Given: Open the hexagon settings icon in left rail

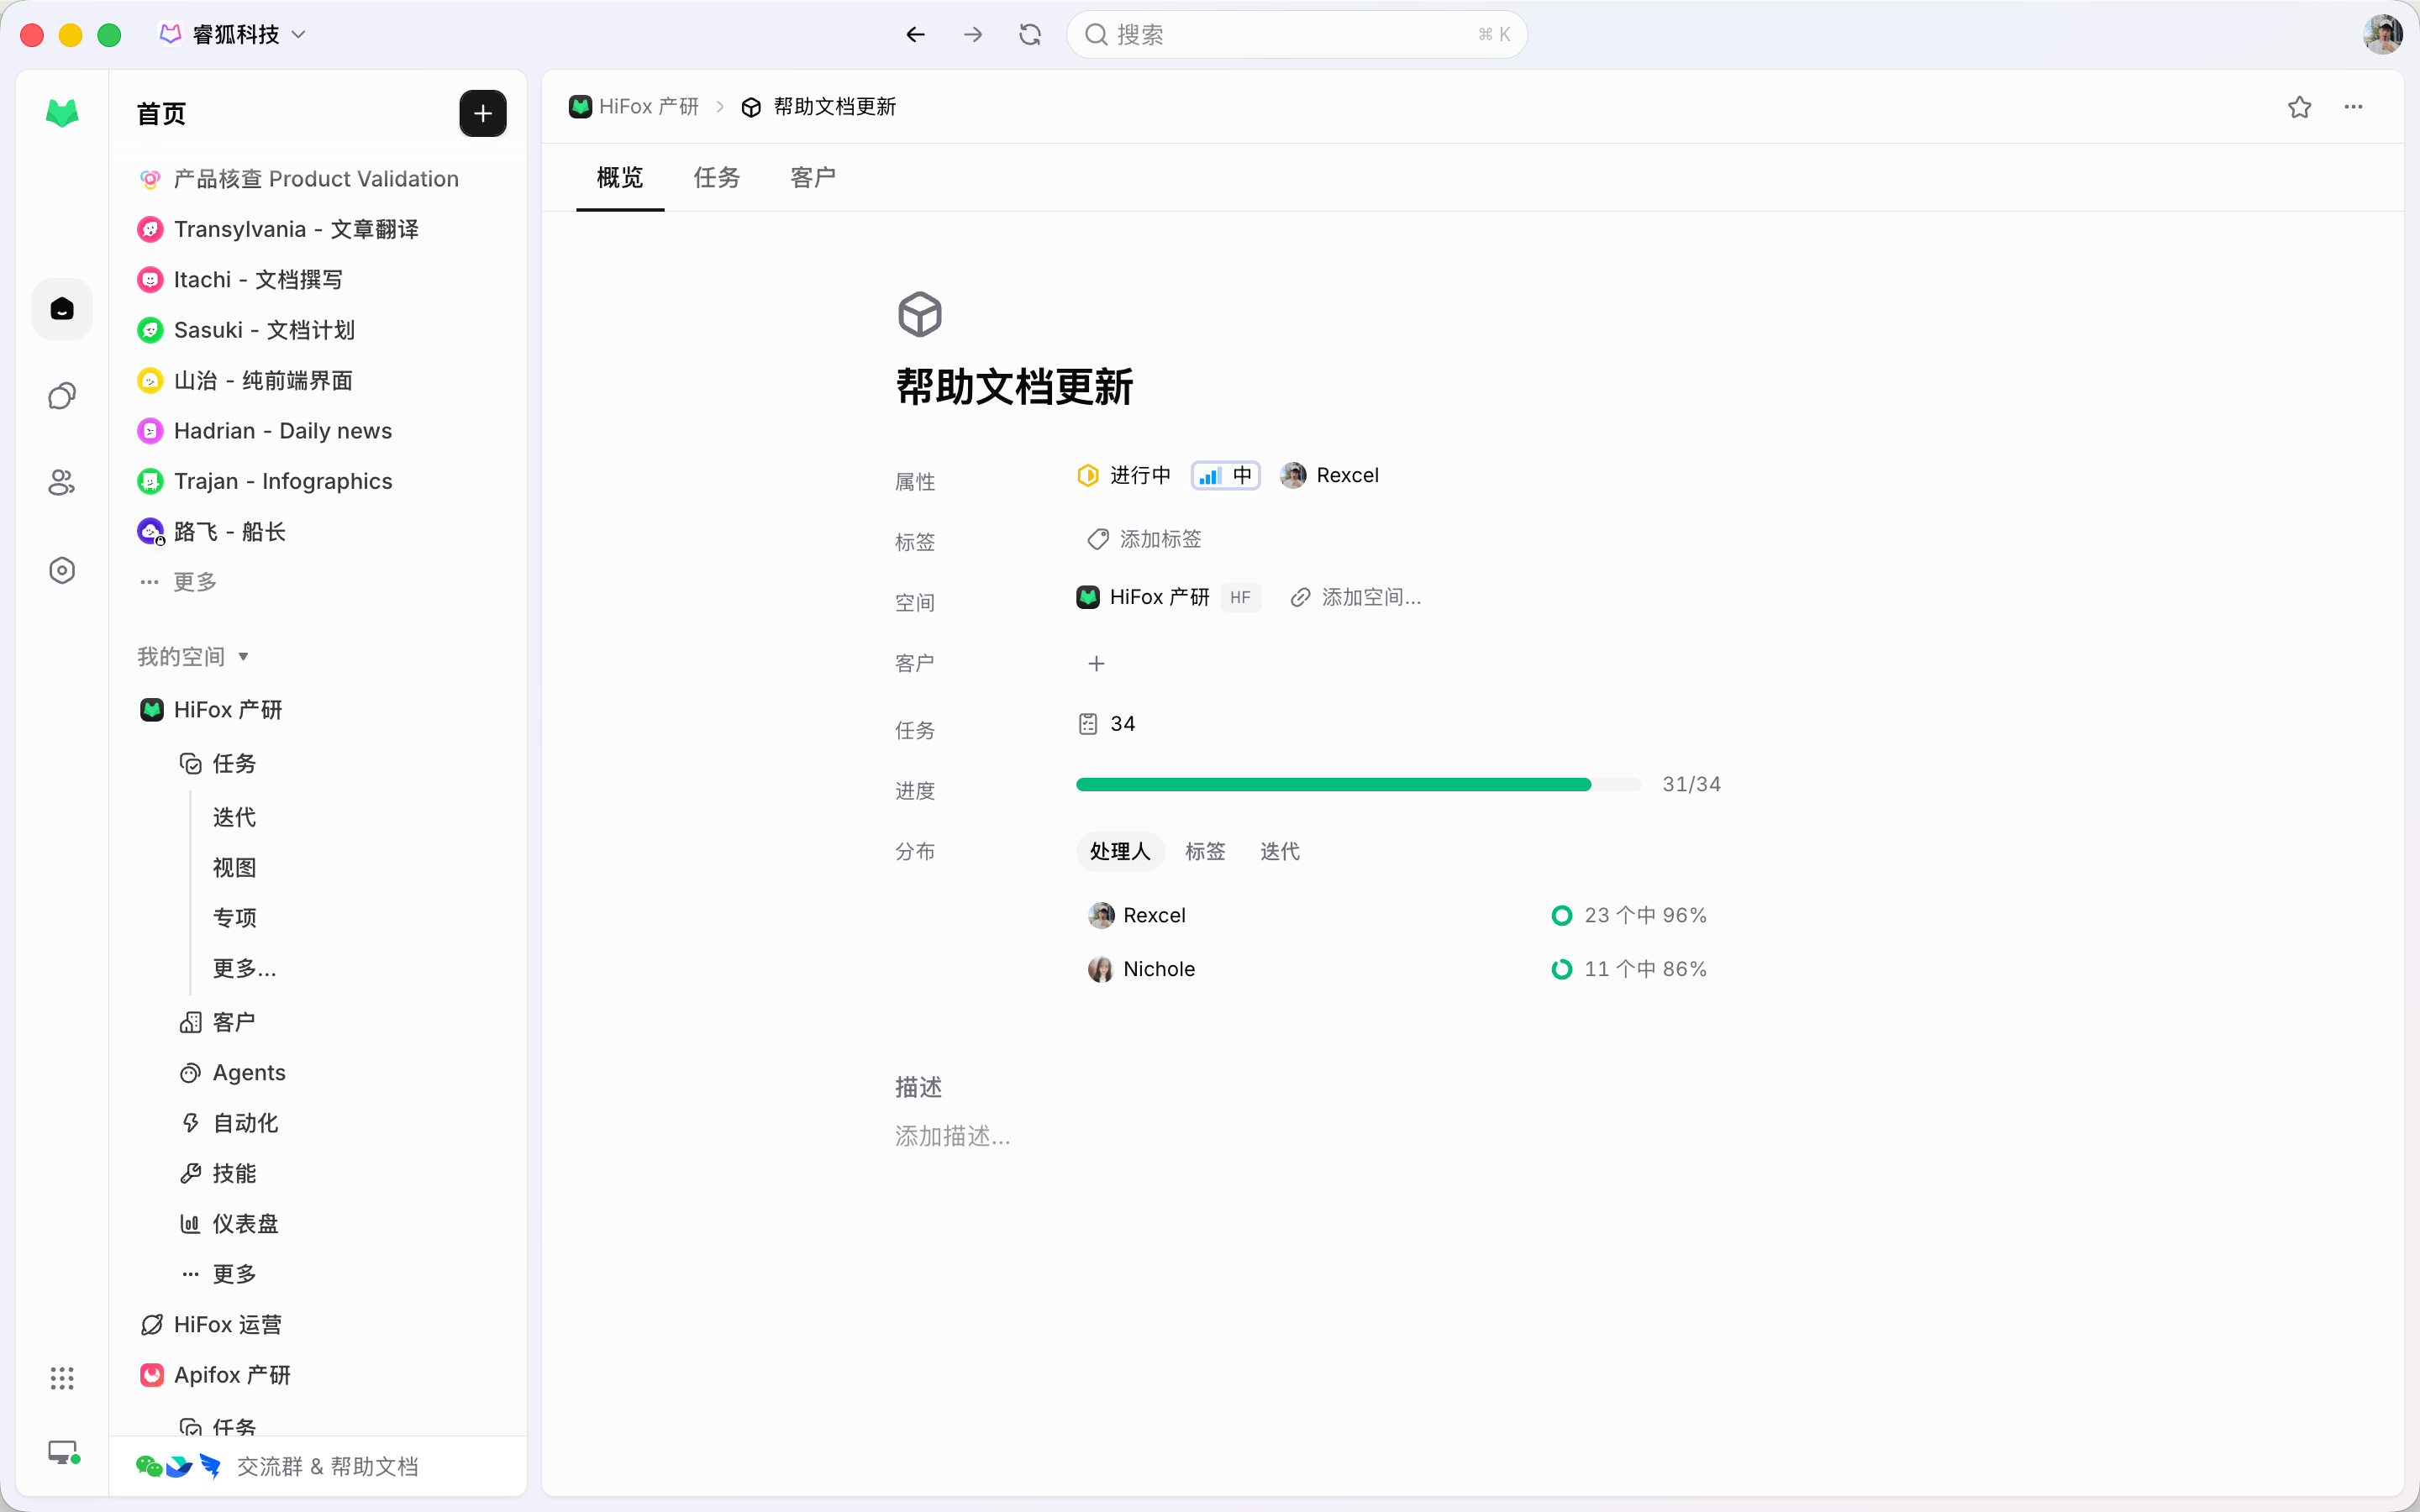Looking at the screenshot, I should (x=62, y=570).
